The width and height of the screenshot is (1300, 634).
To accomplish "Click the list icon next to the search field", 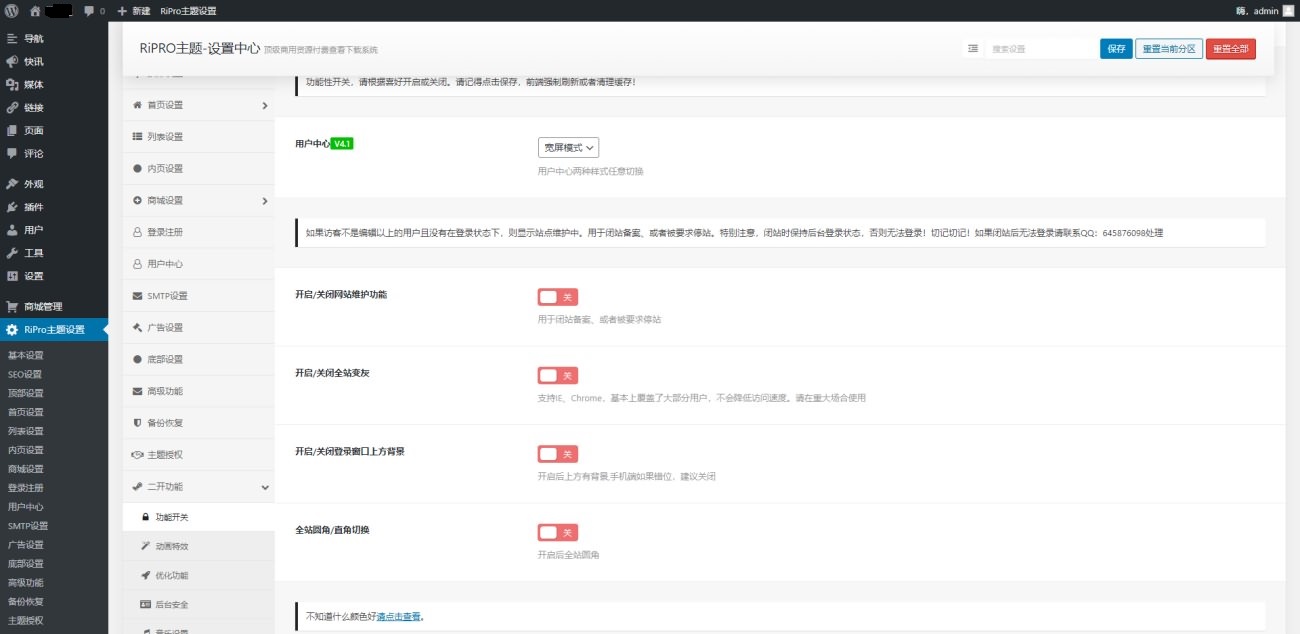I will tap(973, 48).
